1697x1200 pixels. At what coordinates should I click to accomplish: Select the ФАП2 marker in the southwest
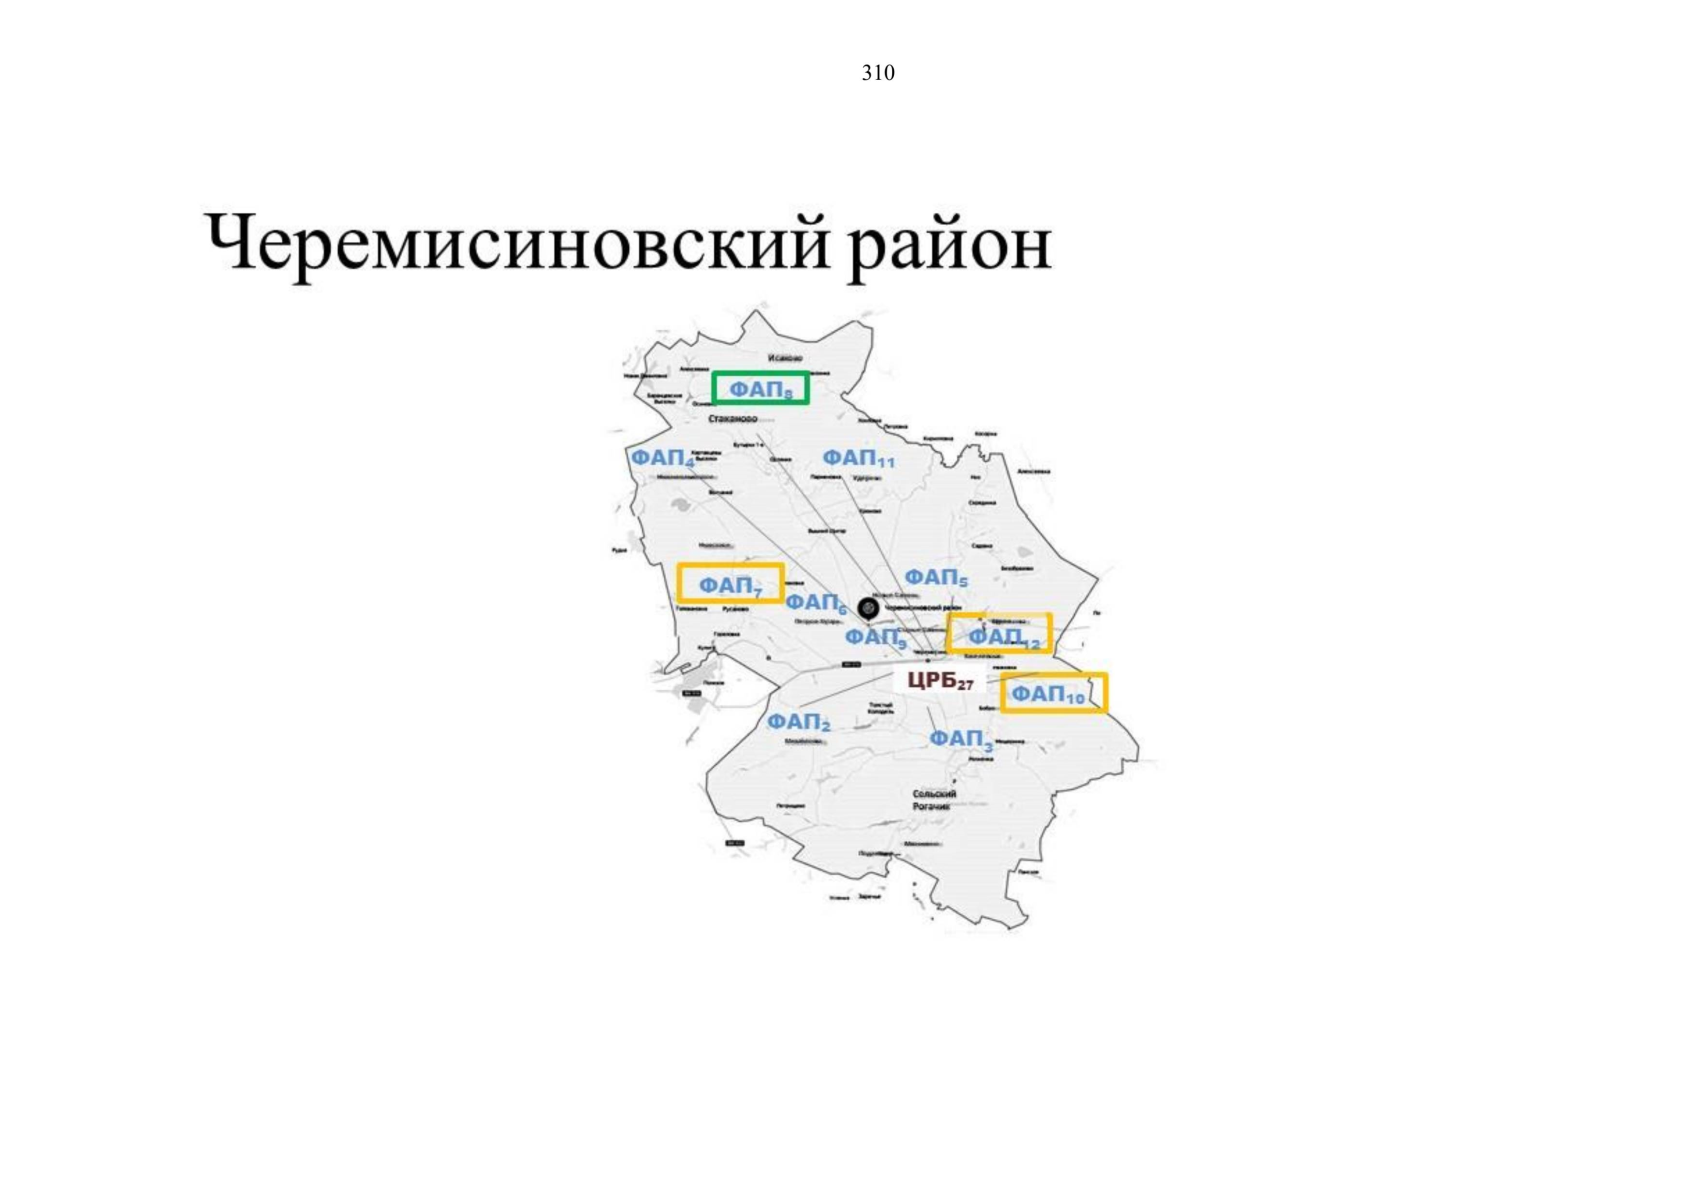click(800, 721)
